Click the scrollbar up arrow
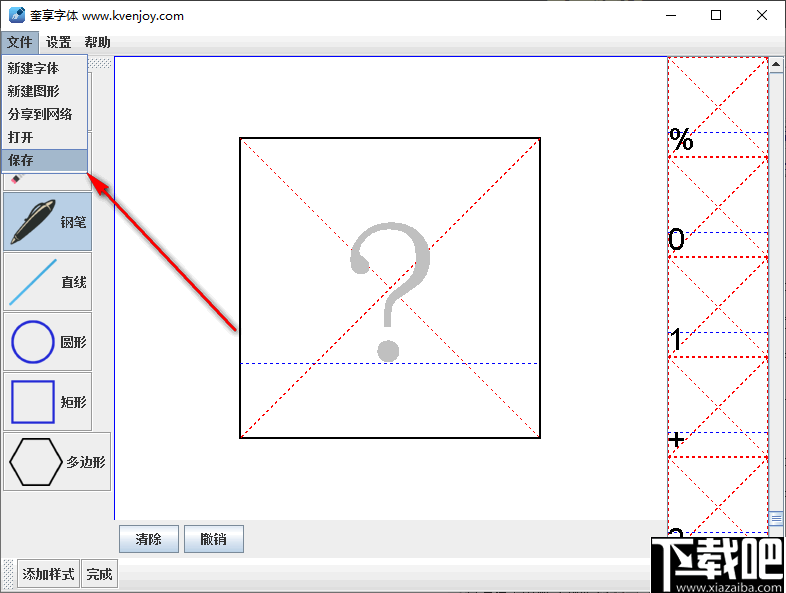The height and width of the screenshot is (593, 786). point(776,65)
